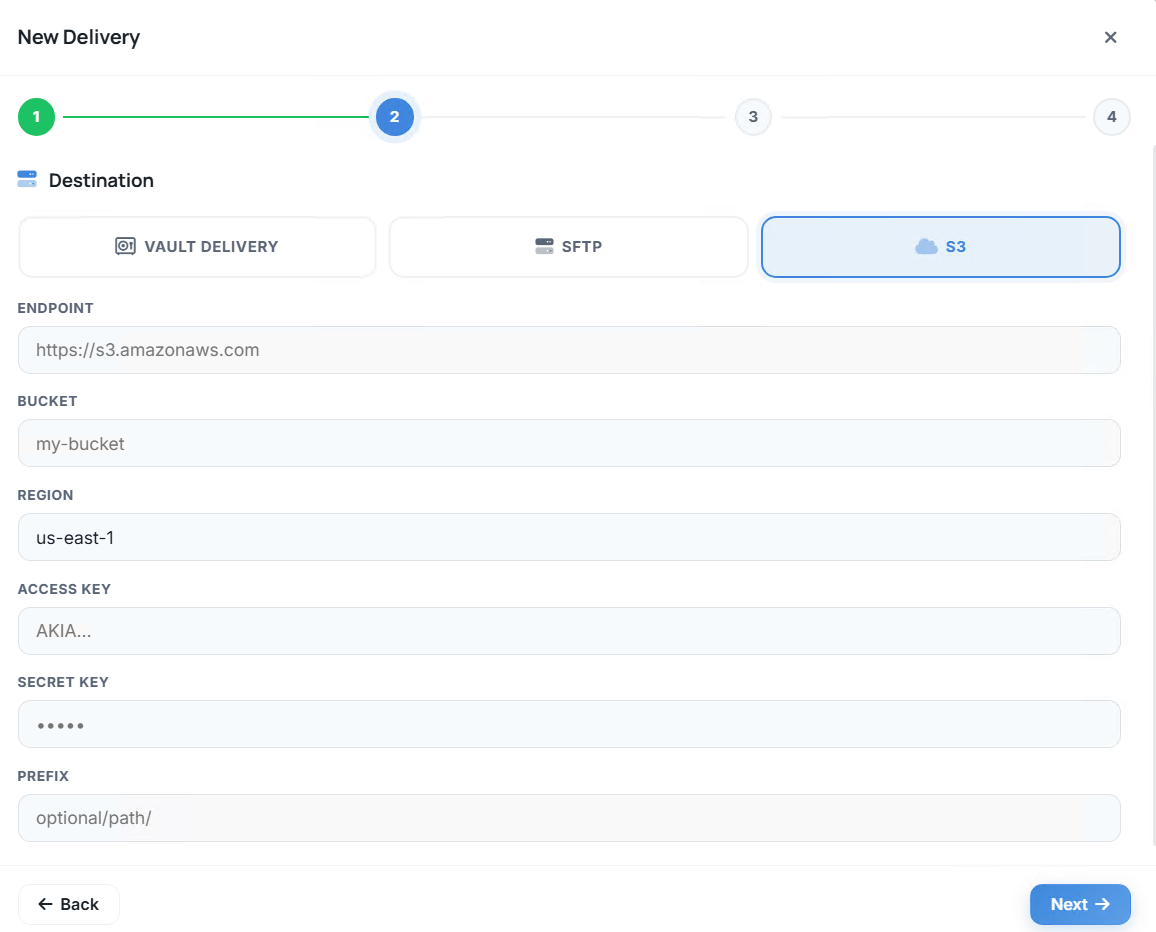Click the Destination server icon

click(27, 179)
